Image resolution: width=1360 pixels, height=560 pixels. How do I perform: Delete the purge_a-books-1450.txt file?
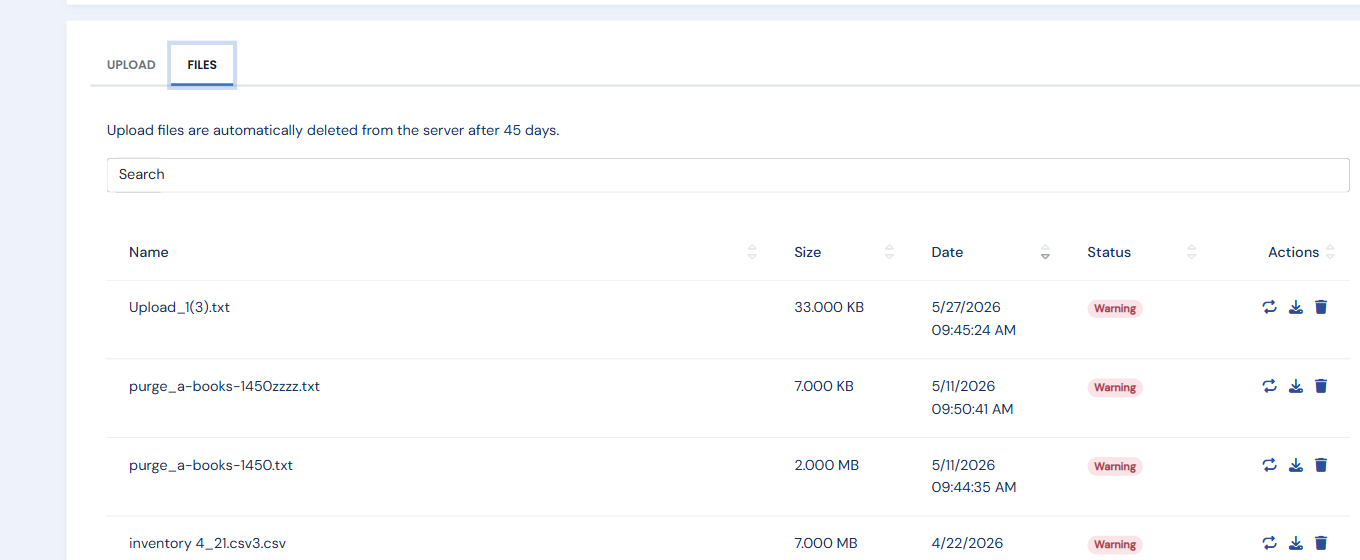tap(1321, 465)
